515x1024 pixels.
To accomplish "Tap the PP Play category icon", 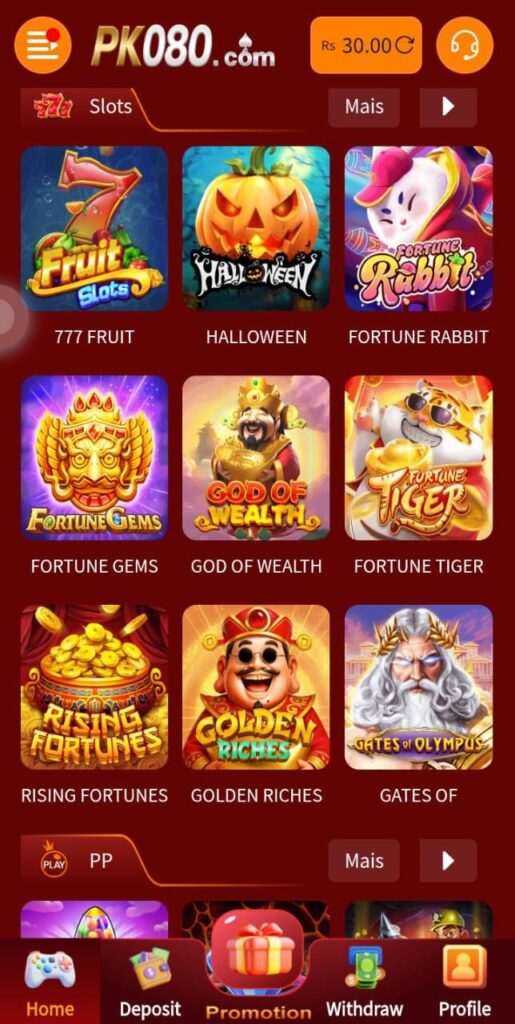I will 54,860.
